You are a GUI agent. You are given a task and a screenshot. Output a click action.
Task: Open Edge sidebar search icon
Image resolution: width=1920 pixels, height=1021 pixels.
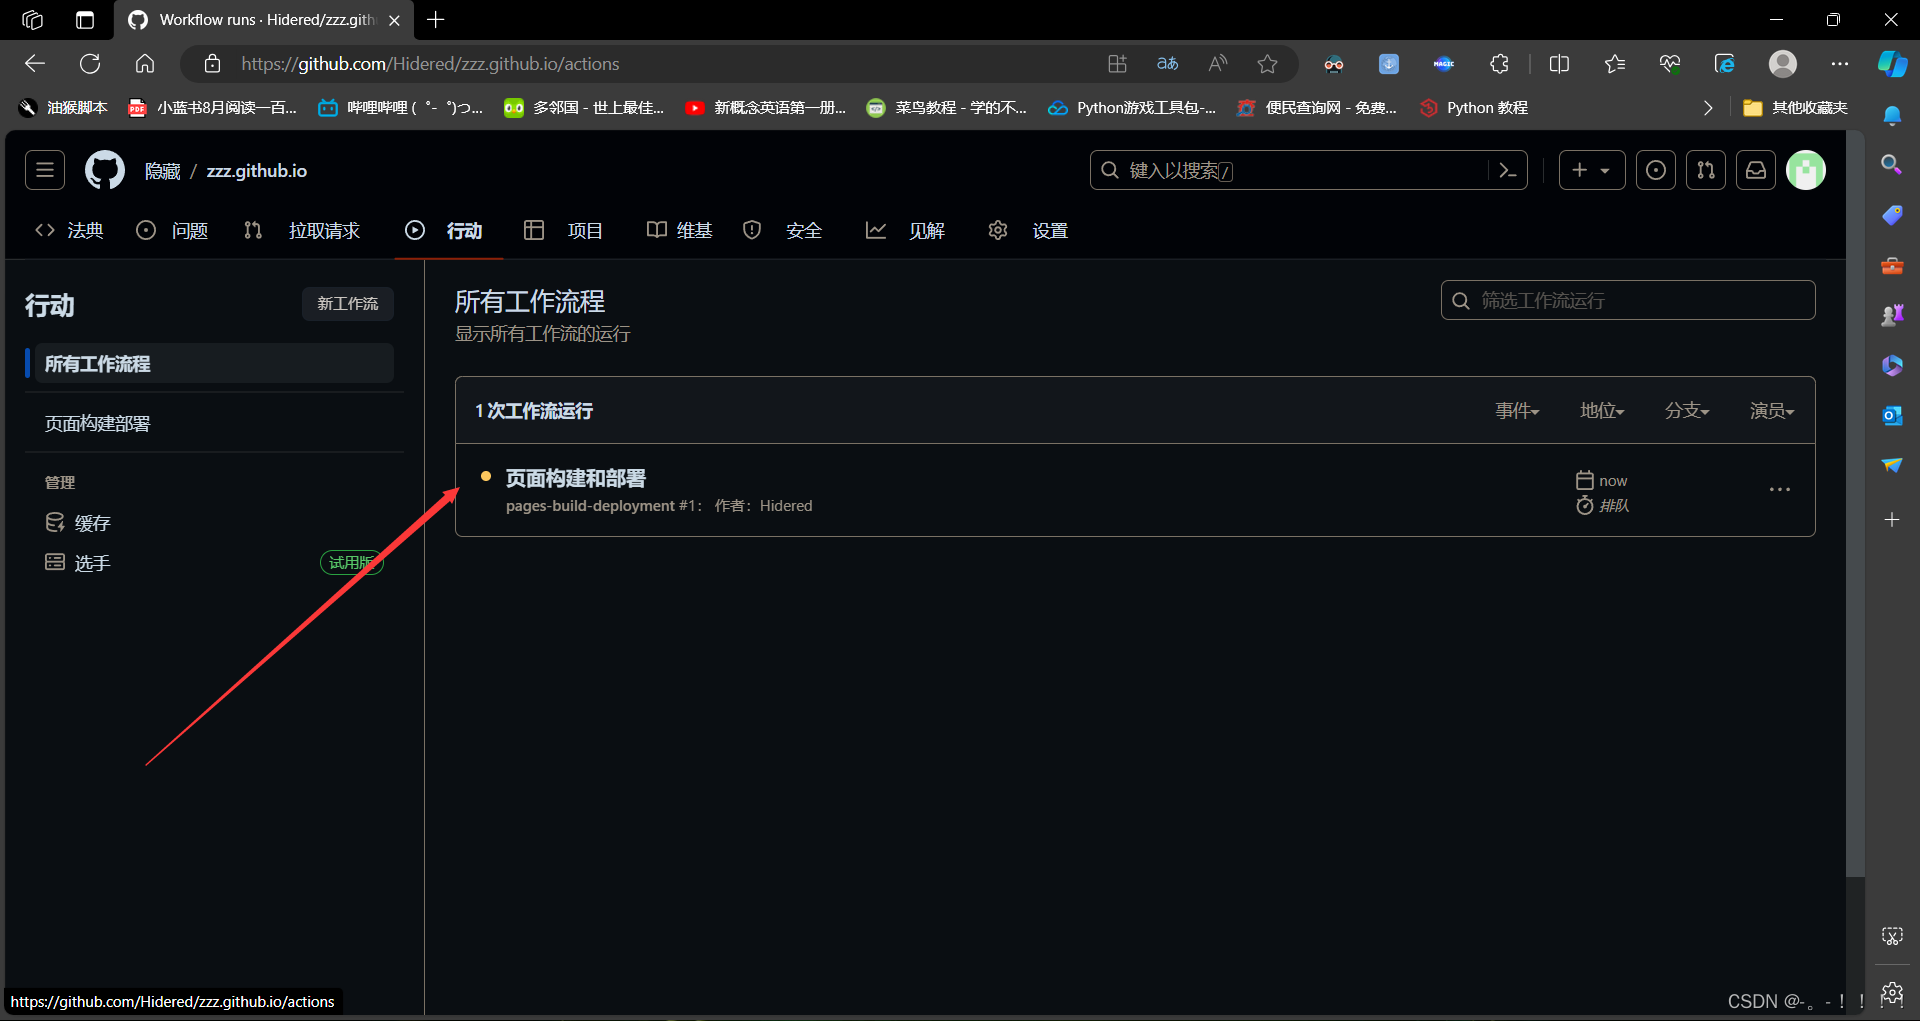point(1892,164)
